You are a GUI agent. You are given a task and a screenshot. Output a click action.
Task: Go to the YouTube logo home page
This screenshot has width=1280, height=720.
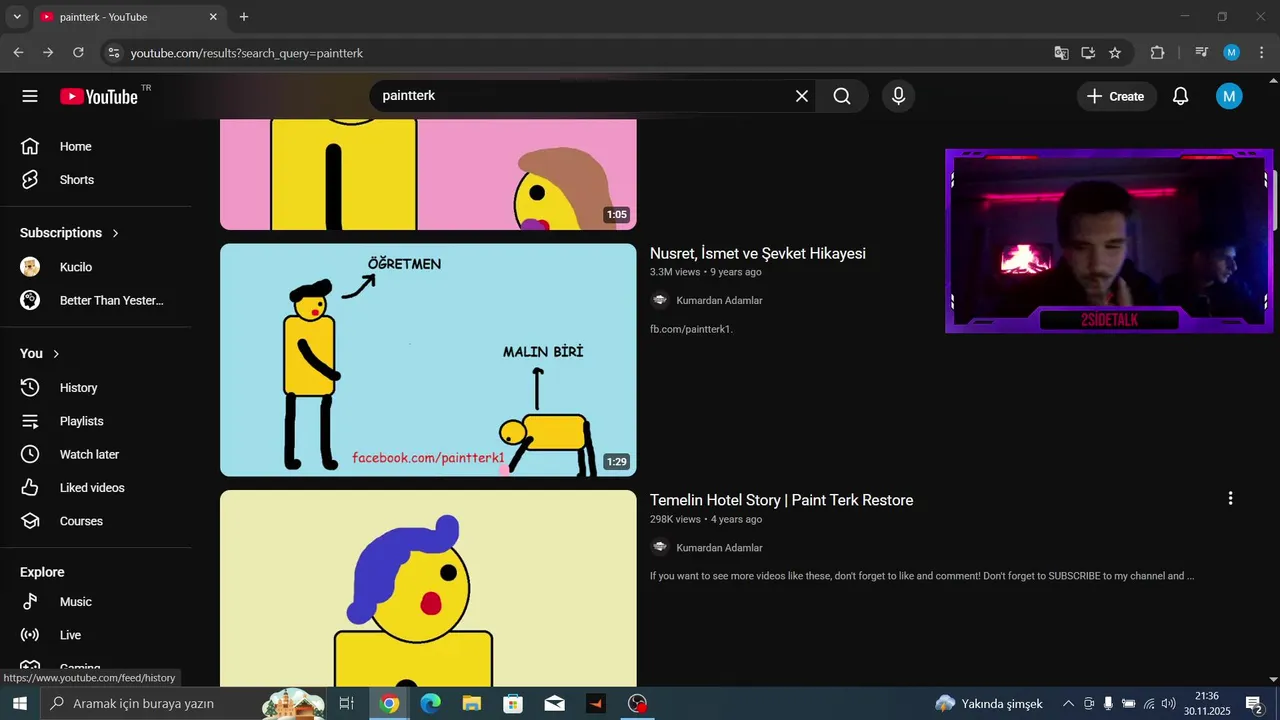coord(99,96)
